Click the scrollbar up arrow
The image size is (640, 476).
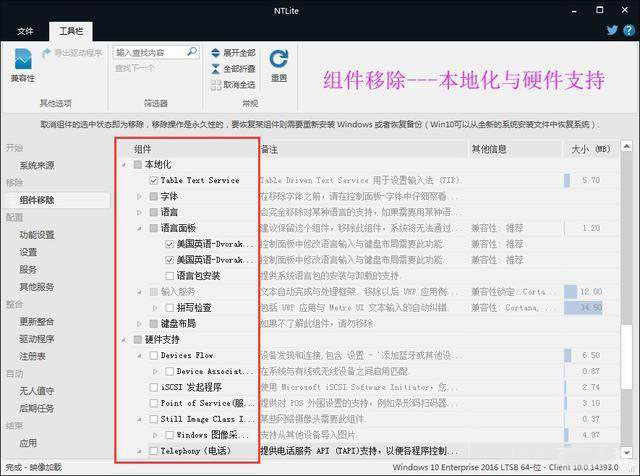(627, 146)
